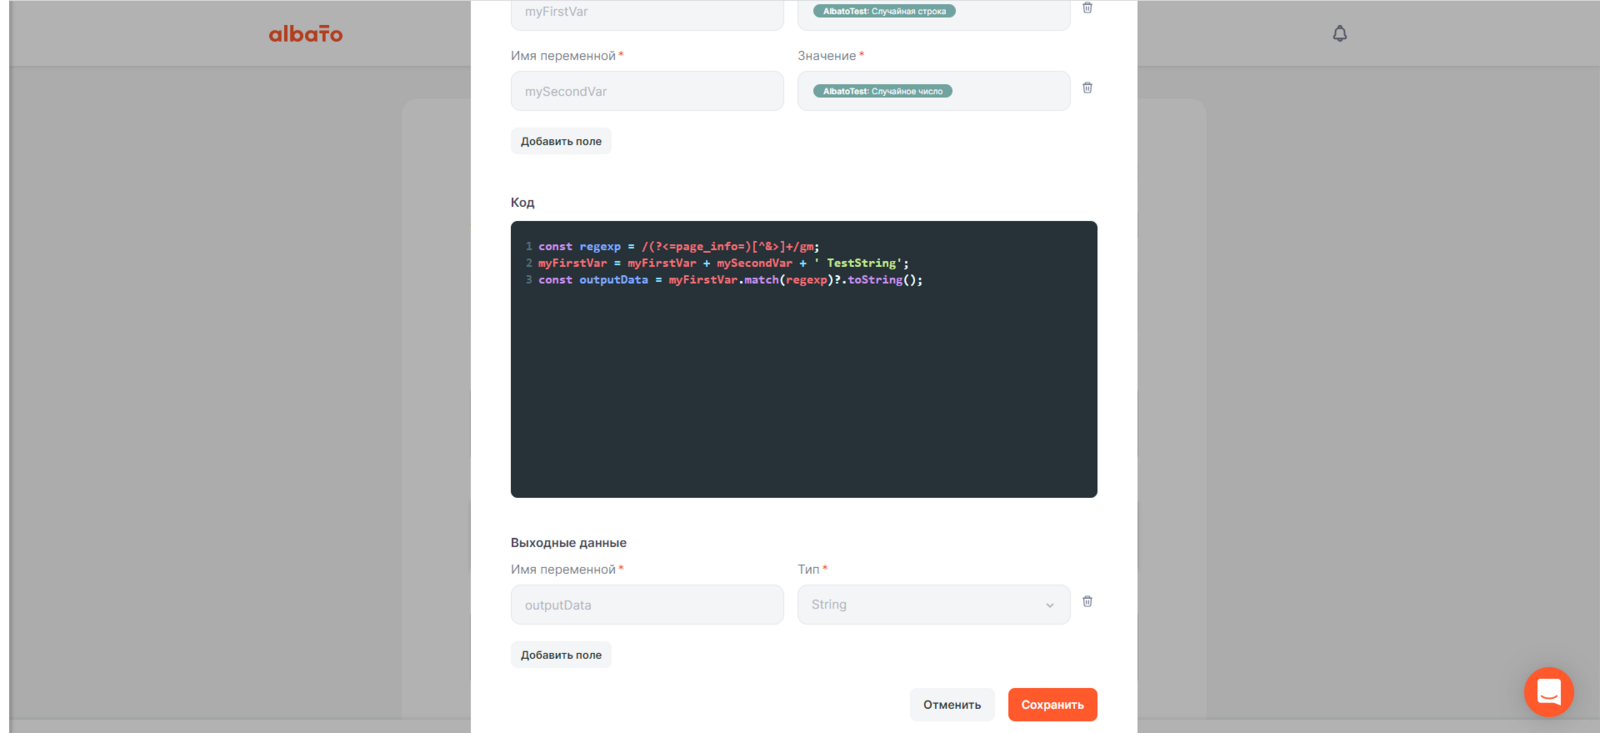Click the Отменить button
Image resolution: width=1600 pixels, height=733 pixels.
[951, 705]
